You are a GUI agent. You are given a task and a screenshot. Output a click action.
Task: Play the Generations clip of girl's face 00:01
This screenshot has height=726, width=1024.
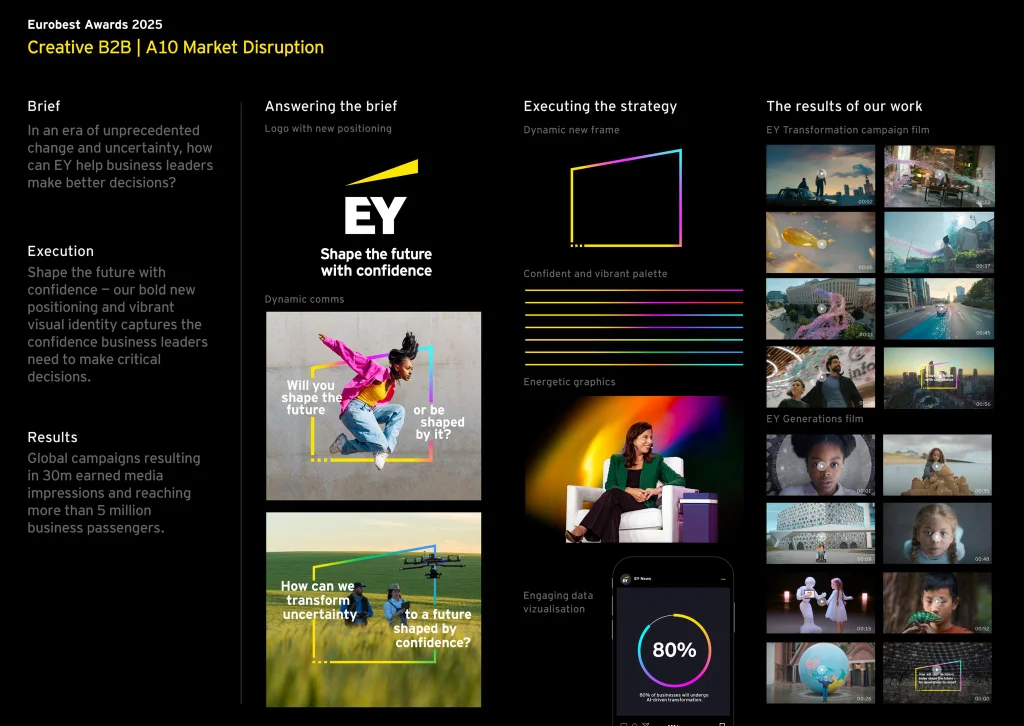[820, 465]
